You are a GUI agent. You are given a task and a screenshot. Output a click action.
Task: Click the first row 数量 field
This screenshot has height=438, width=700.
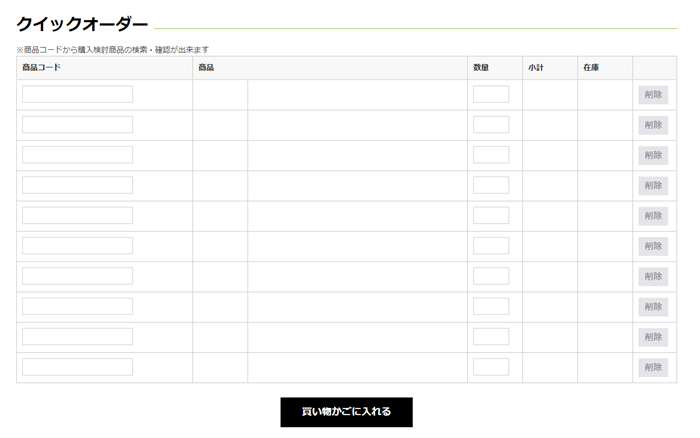pos(490,94)
